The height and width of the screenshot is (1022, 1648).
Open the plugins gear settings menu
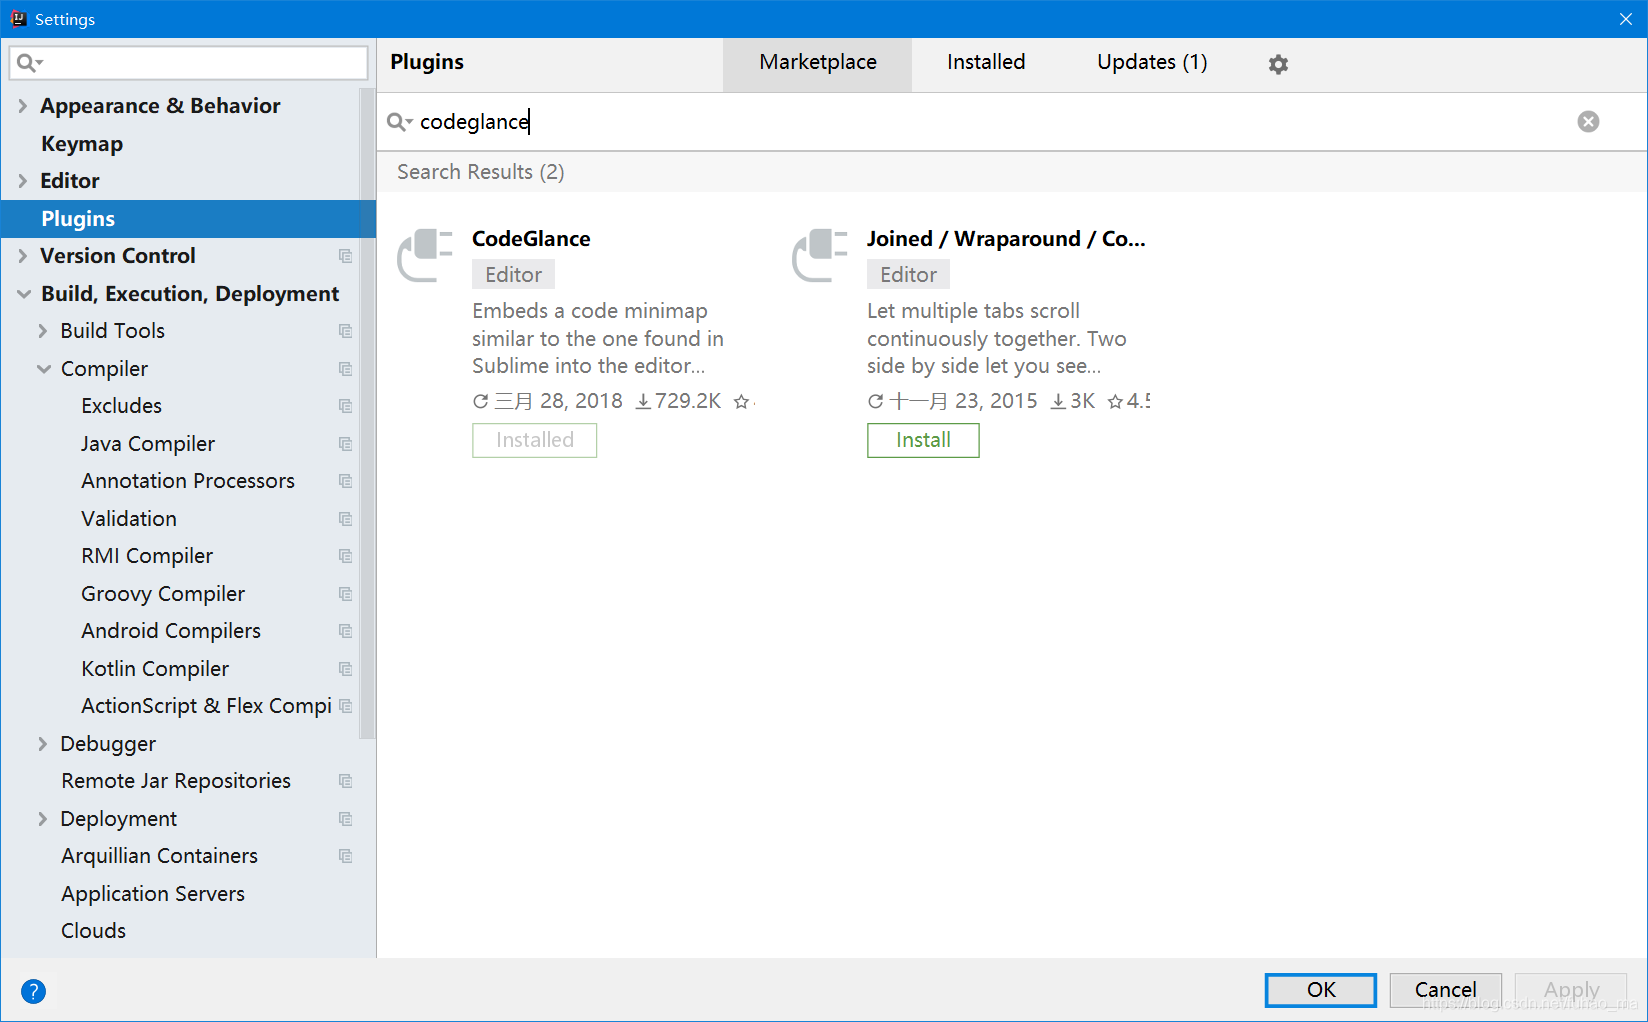[1278, 64]
